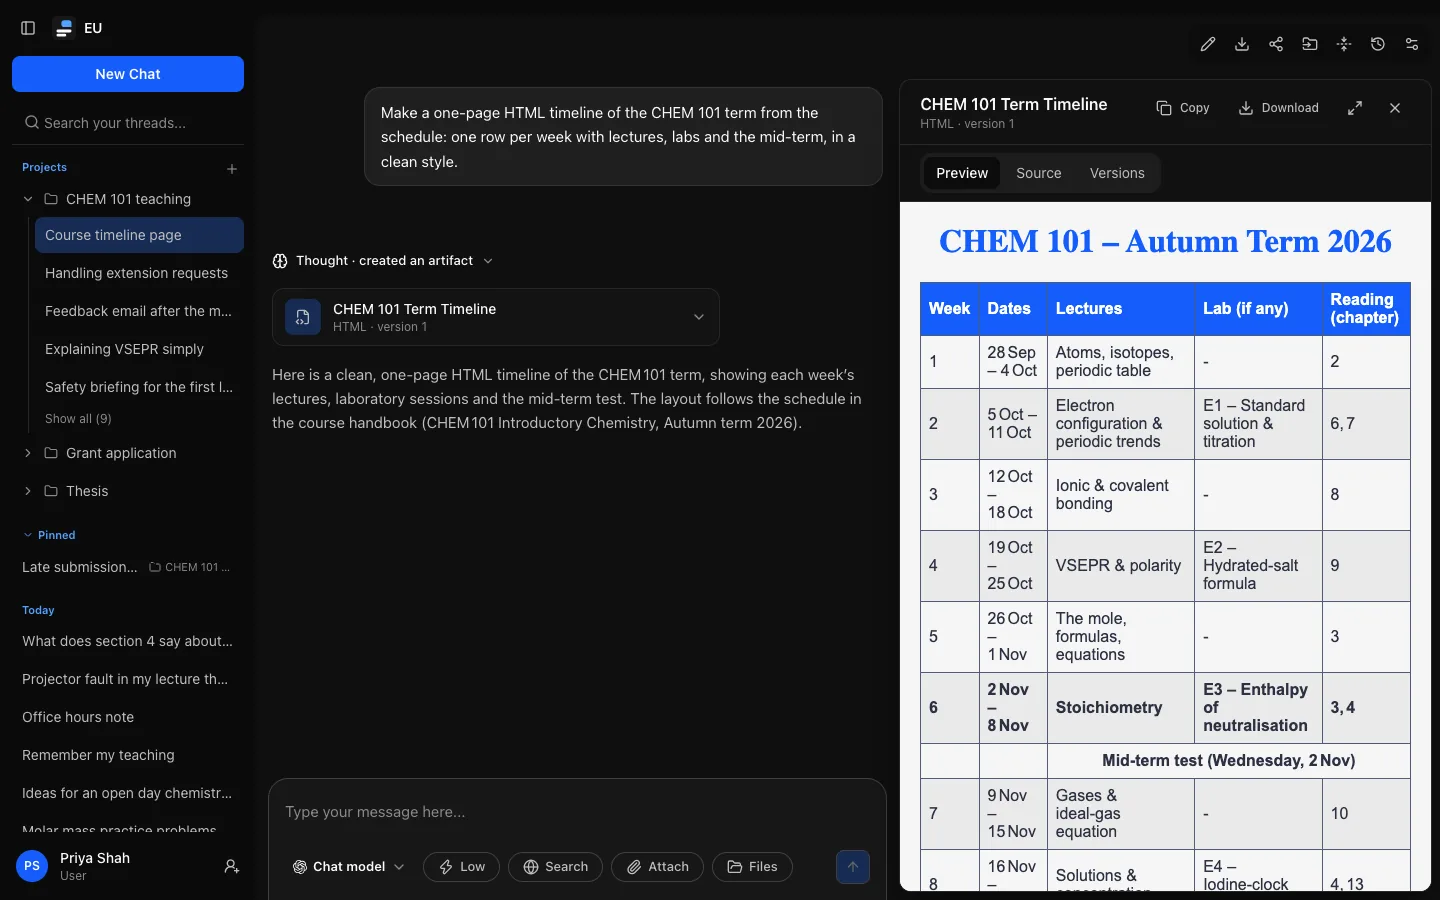Collapse the Pinned section

click(x=49, y=535)
